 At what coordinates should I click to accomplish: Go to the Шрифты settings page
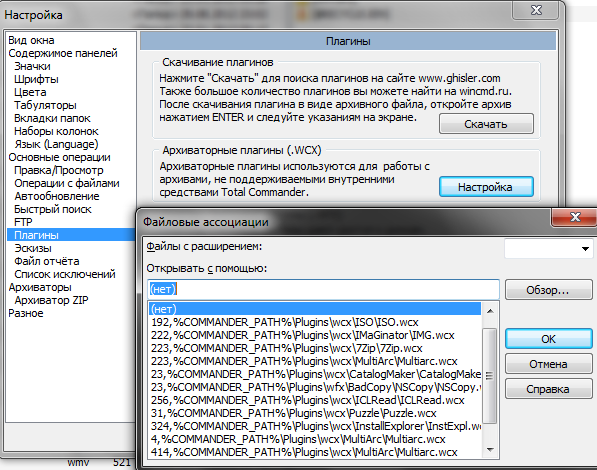[36, 79]
